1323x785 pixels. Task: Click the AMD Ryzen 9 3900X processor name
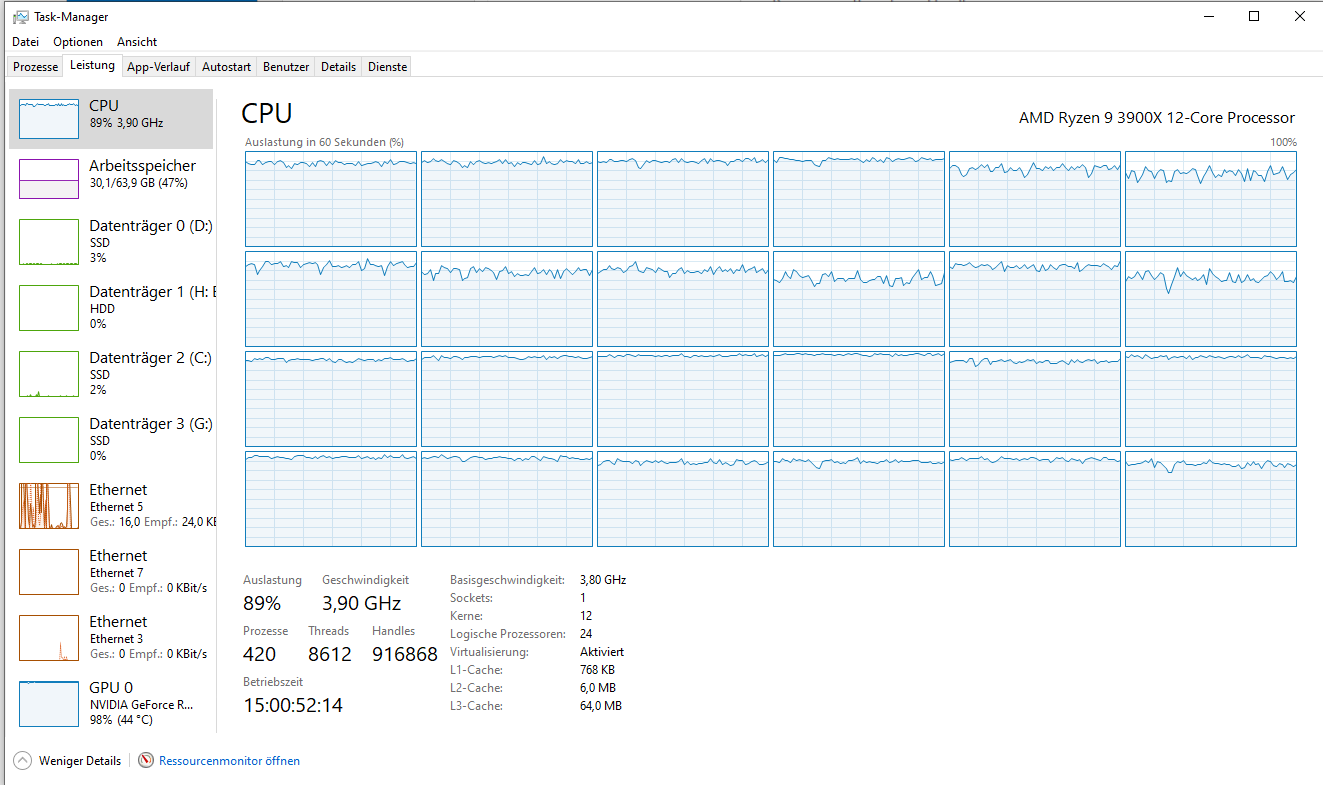coord(1157,118)
